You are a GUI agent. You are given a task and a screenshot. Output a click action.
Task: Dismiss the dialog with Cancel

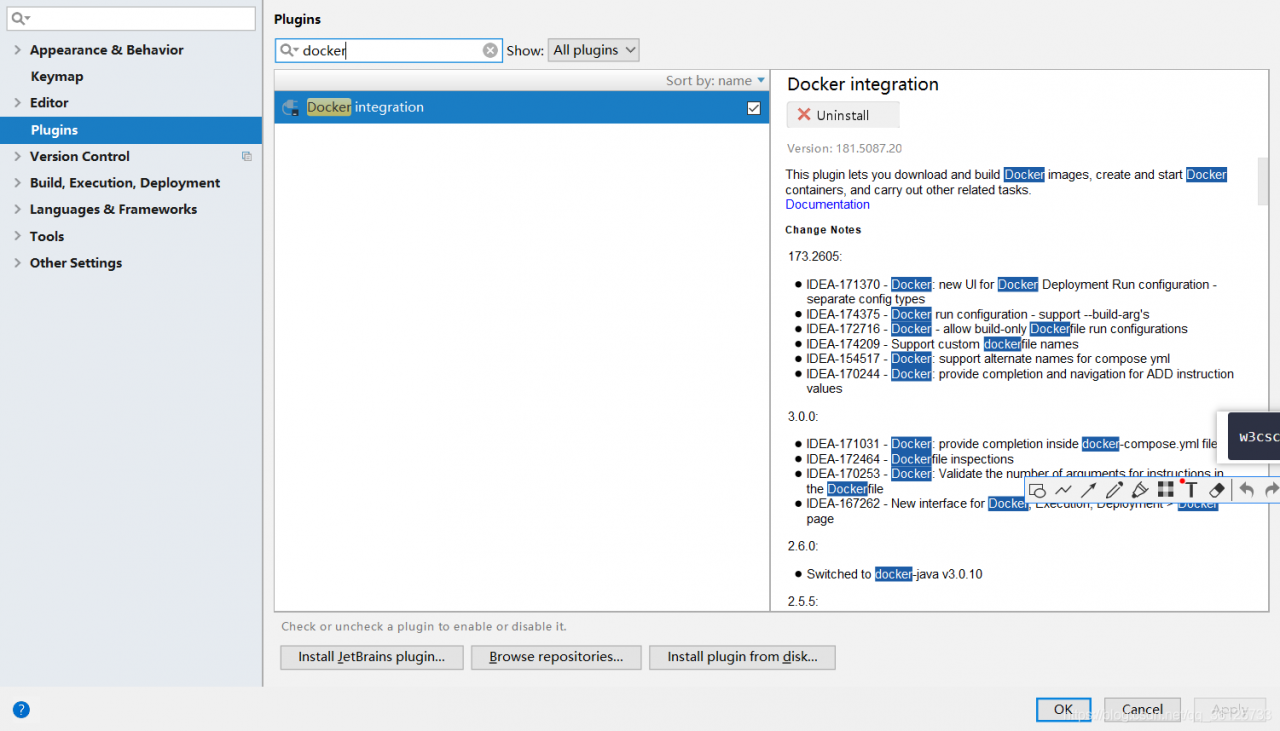point(1141,709)
